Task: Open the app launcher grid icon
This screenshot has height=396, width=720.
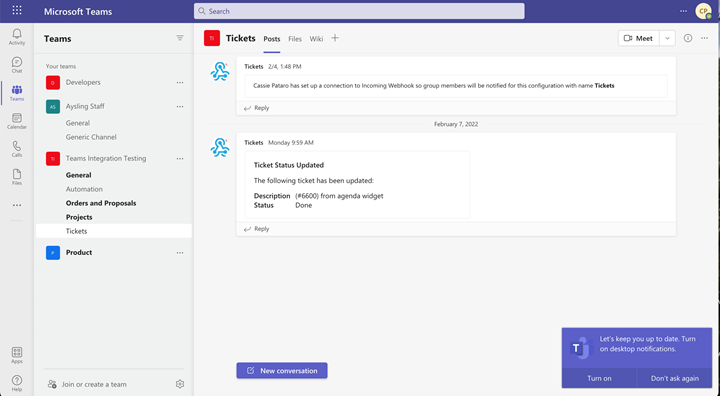Action: (x=17, y=10)
